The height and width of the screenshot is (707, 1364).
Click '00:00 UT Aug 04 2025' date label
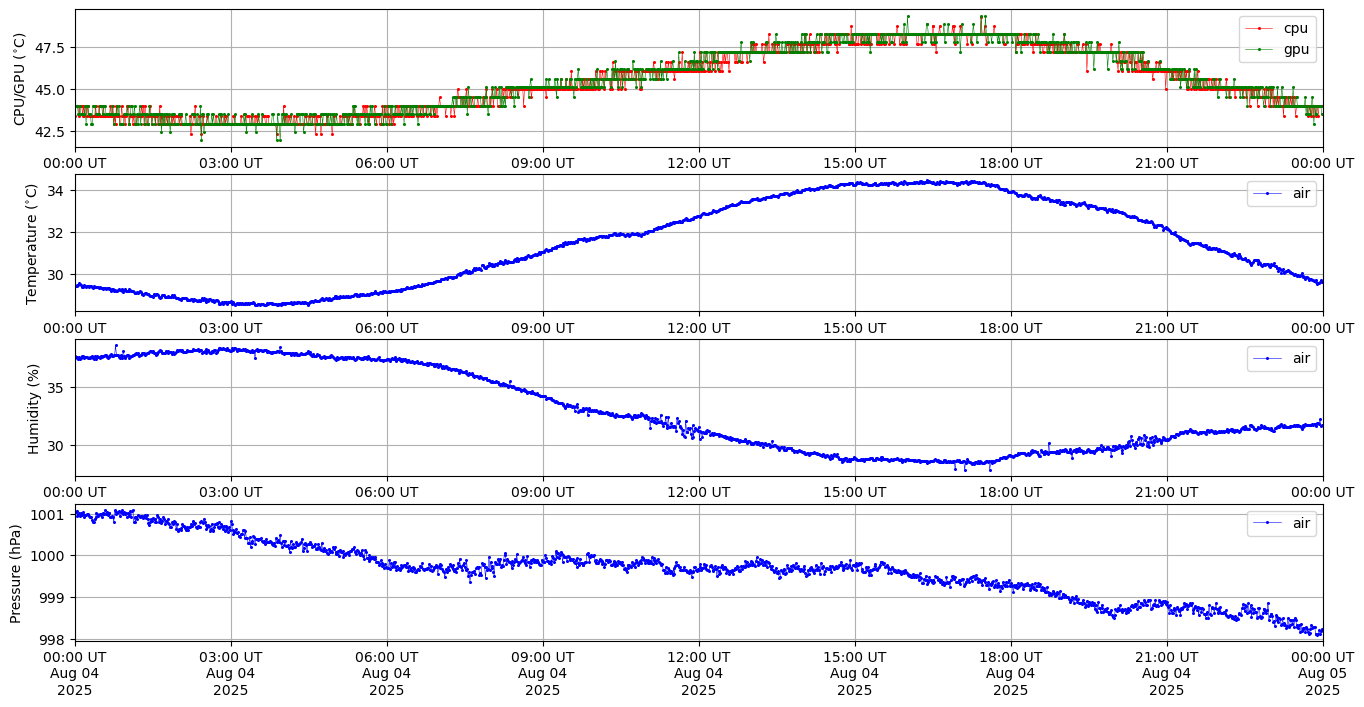point(75,673)
